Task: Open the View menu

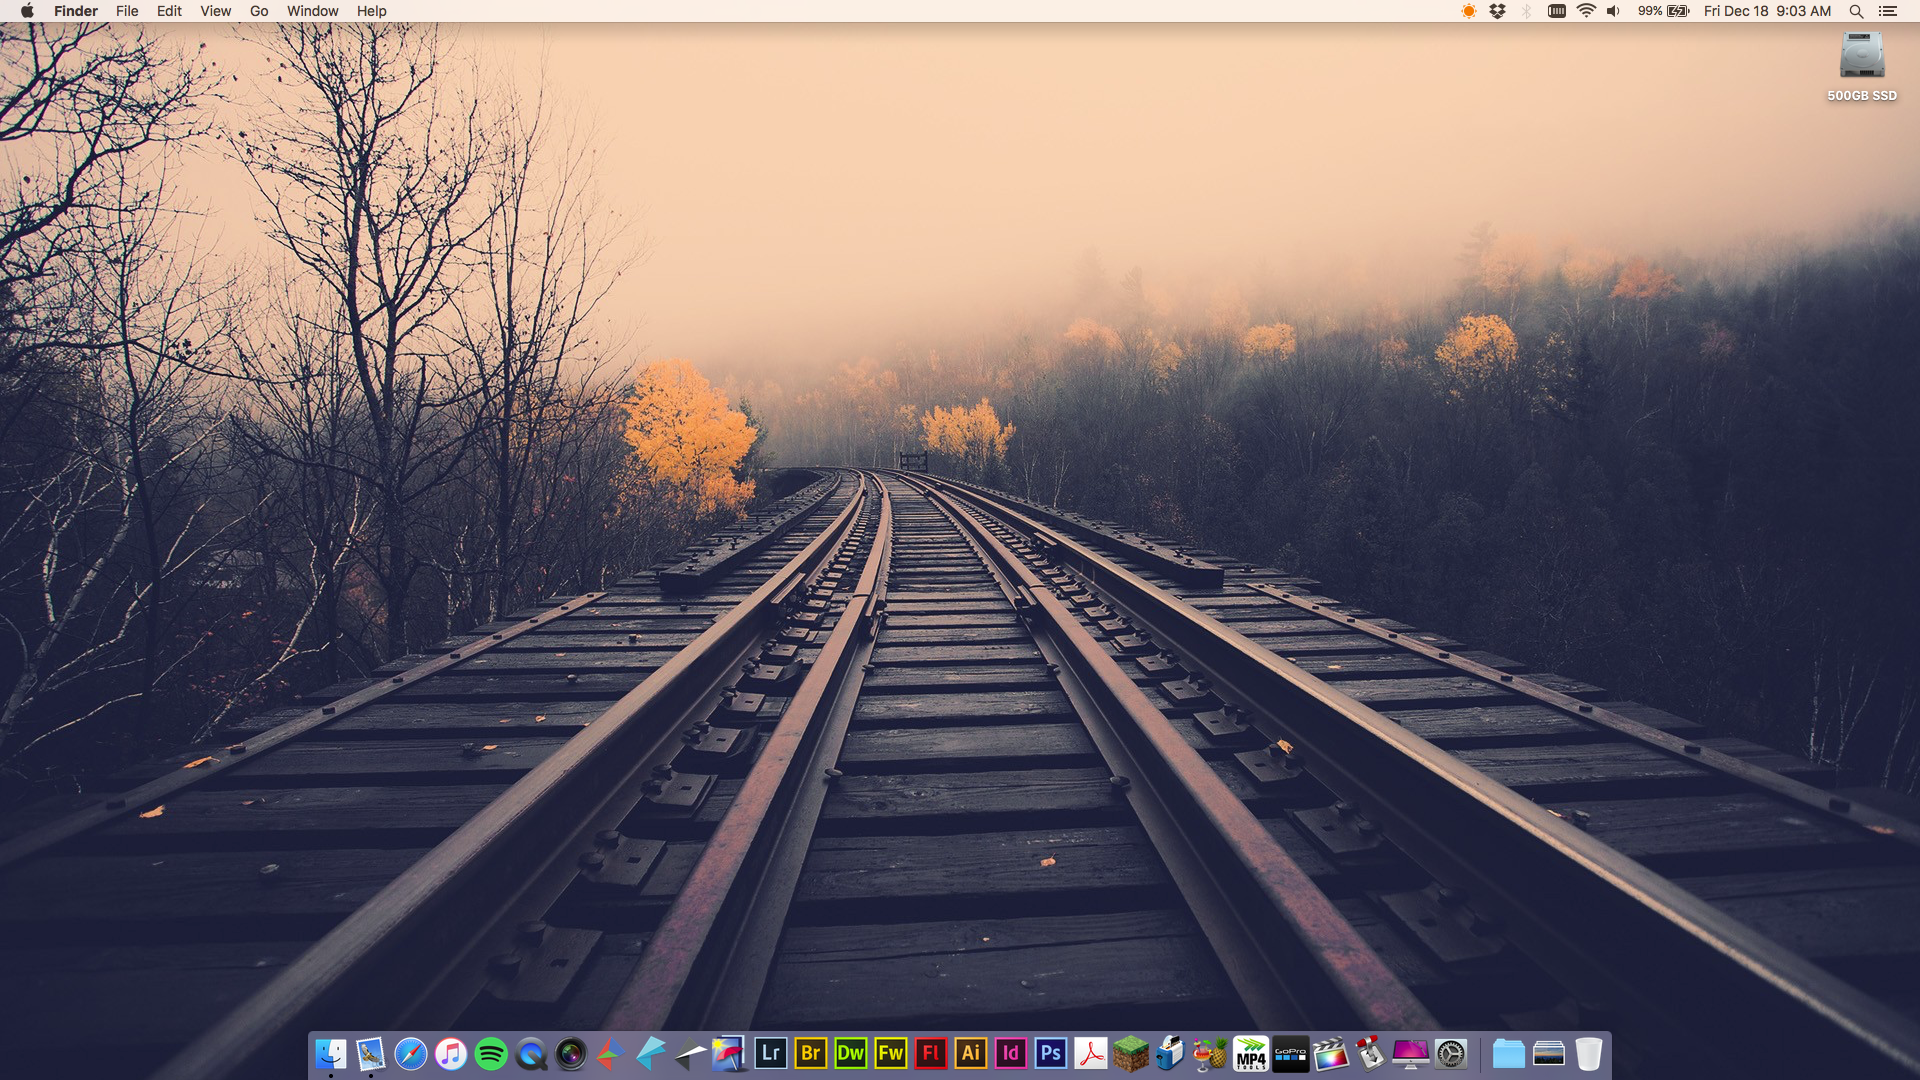Action: [x=215, y=11]
